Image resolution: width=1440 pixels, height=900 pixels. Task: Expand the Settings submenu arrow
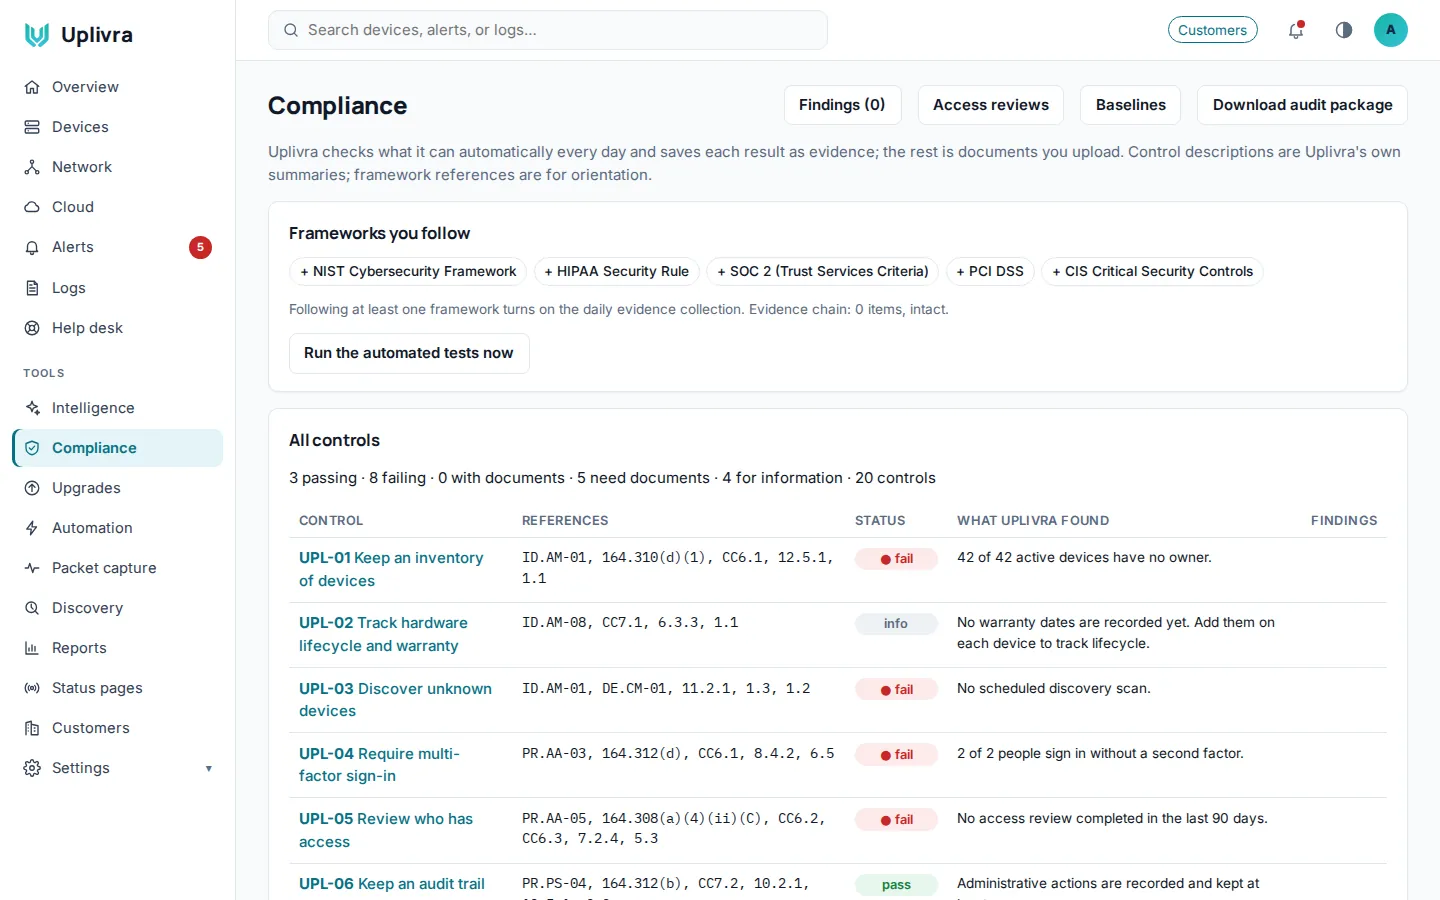point(209,769)
